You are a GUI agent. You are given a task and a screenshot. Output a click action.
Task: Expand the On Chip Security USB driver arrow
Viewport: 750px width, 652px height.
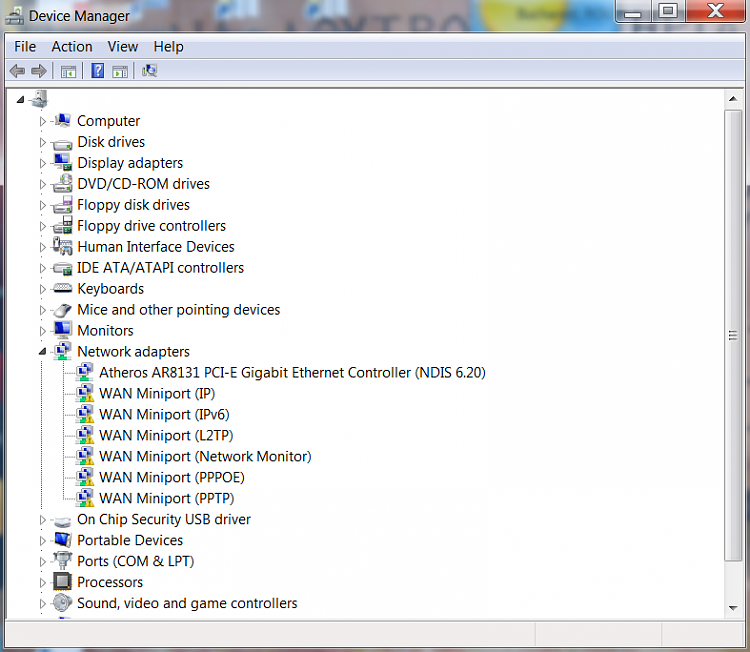click(x=42, y=520)
